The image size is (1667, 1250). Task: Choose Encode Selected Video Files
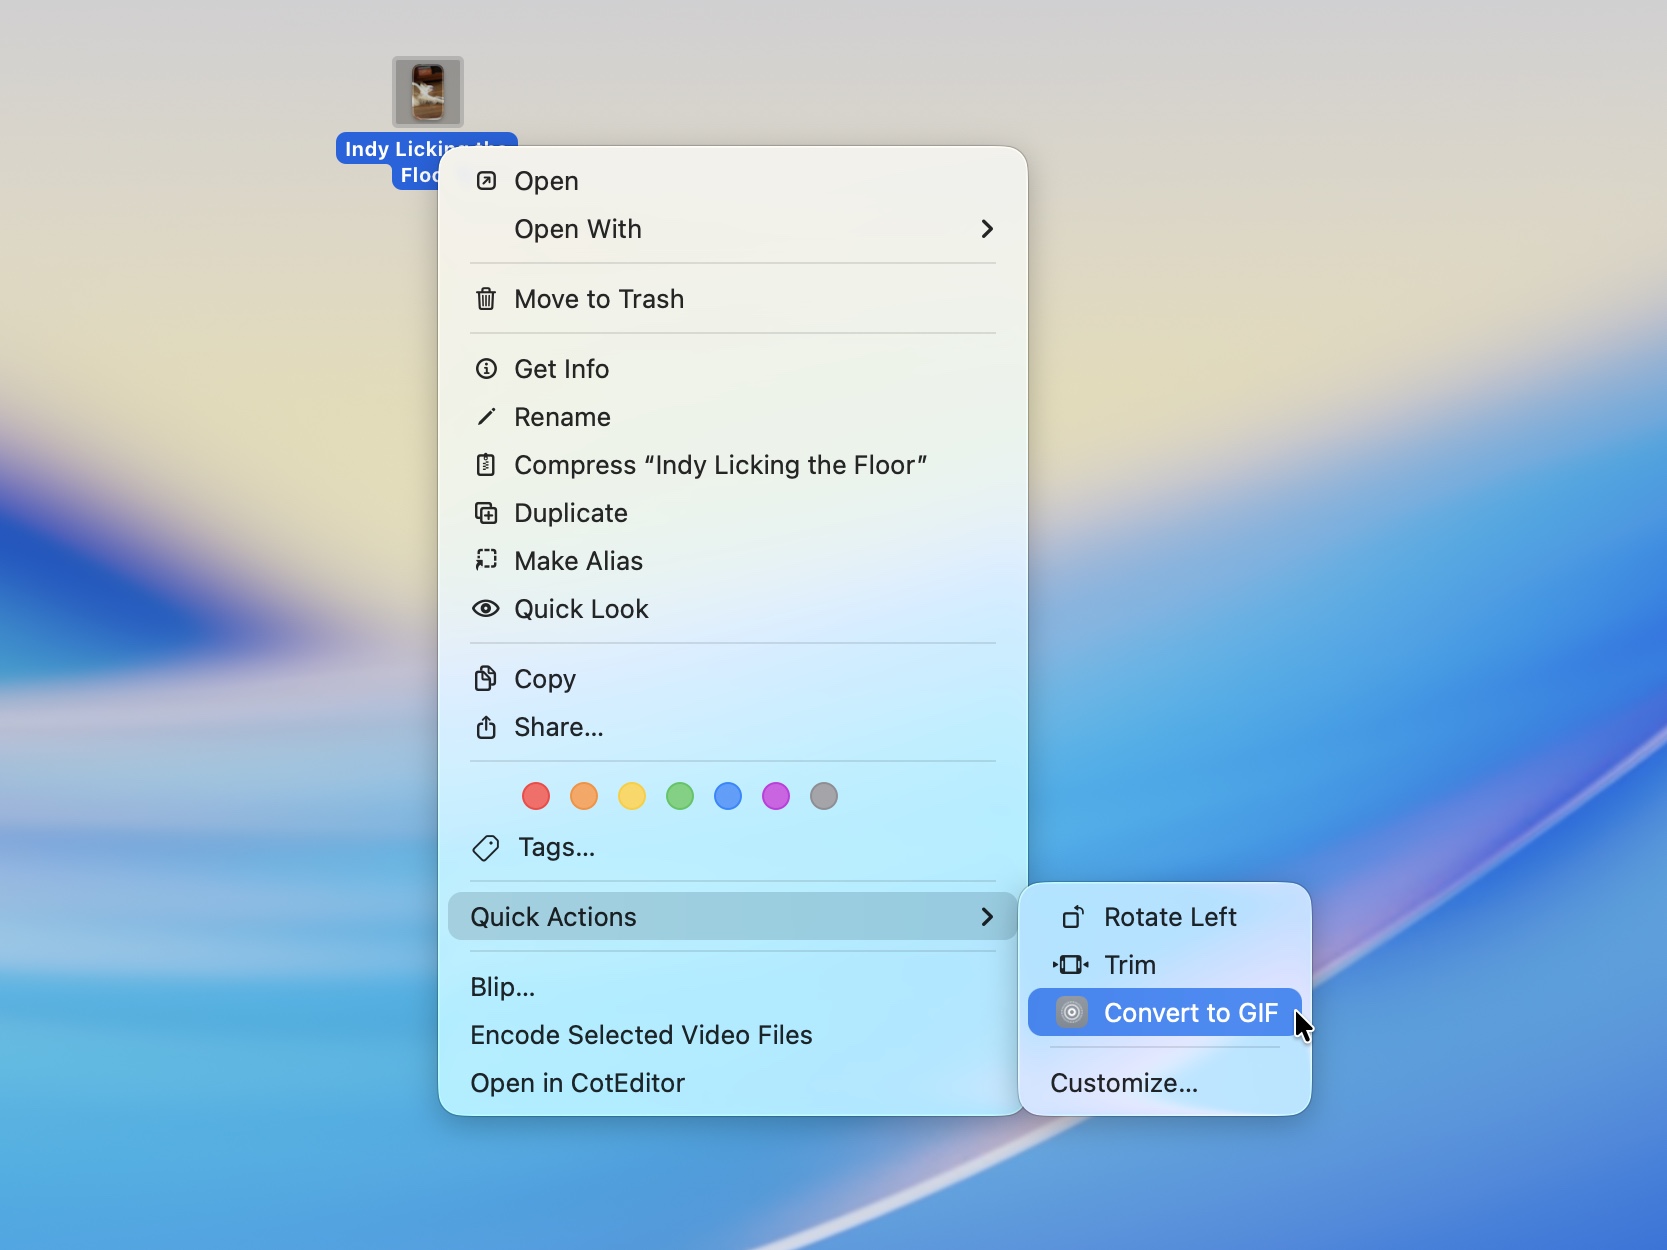641,1035
